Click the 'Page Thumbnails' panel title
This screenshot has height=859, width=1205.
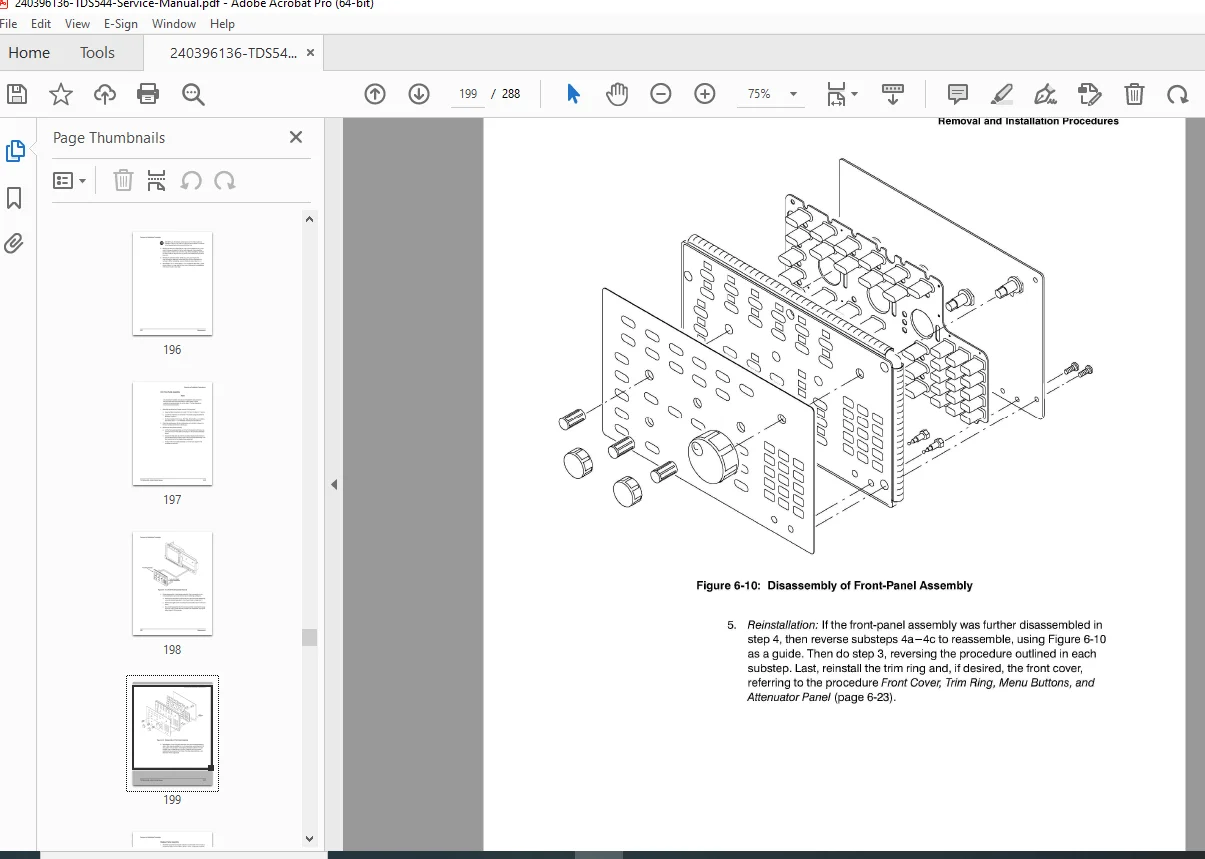[109, 138]
